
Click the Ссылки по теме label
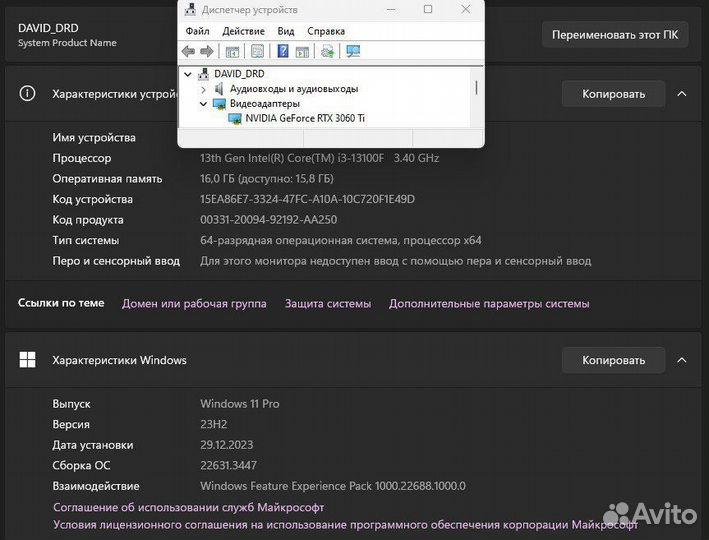(61, 303)
